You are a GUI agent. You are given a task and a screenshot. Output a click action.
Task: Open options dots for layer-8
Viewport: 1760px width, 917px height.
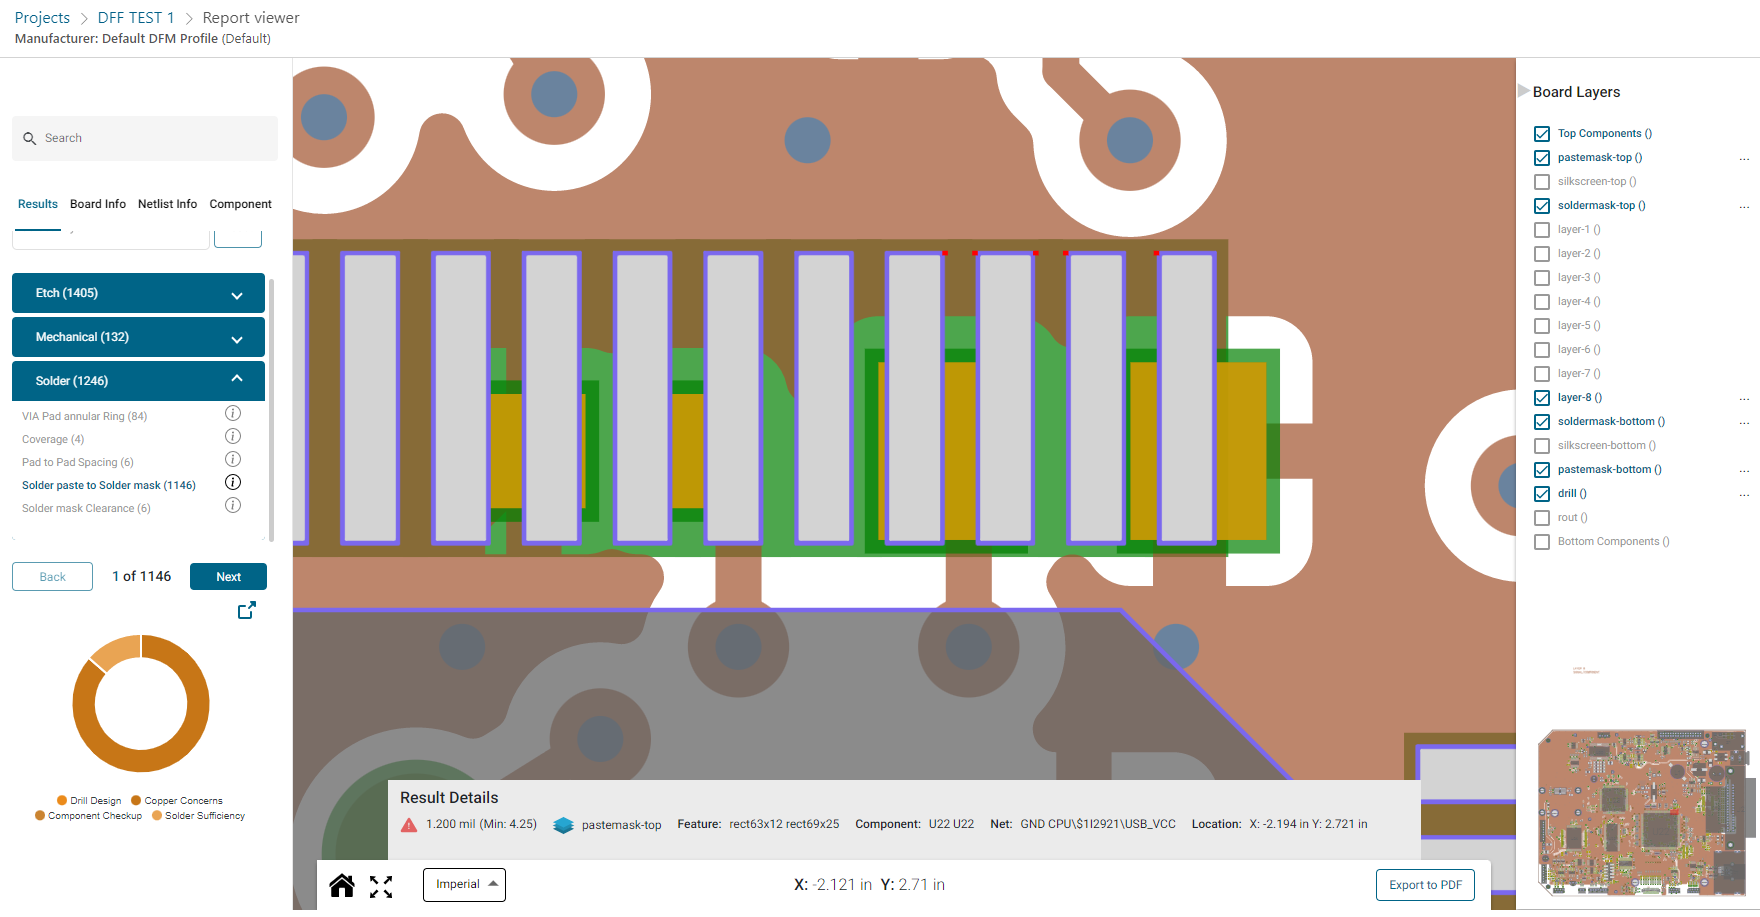coord(1744,399)
